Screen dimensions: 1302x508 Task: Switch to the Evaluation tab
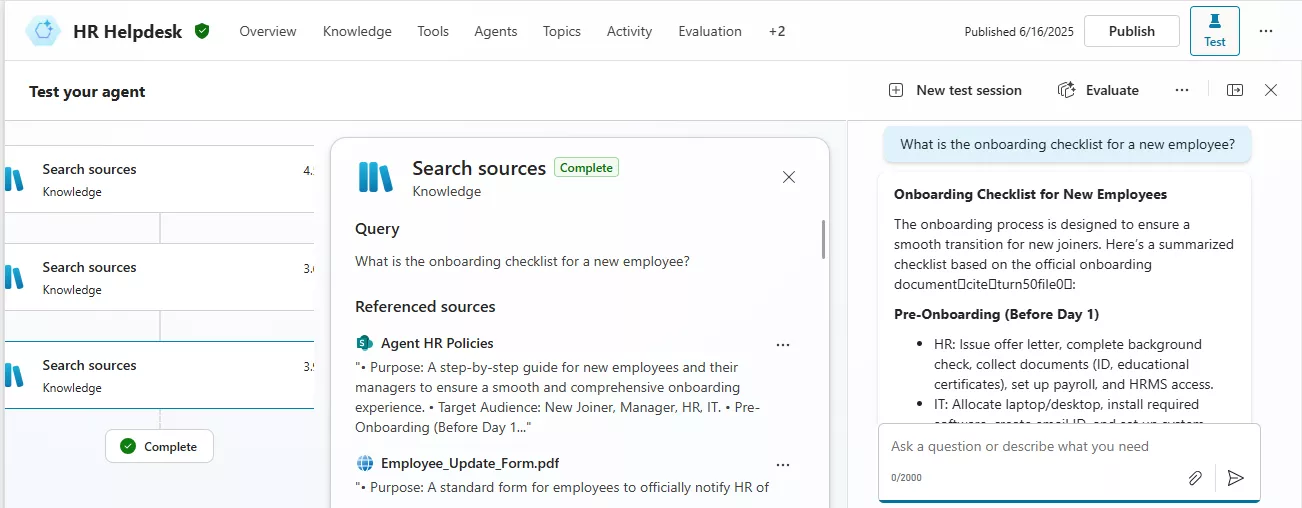710,31
